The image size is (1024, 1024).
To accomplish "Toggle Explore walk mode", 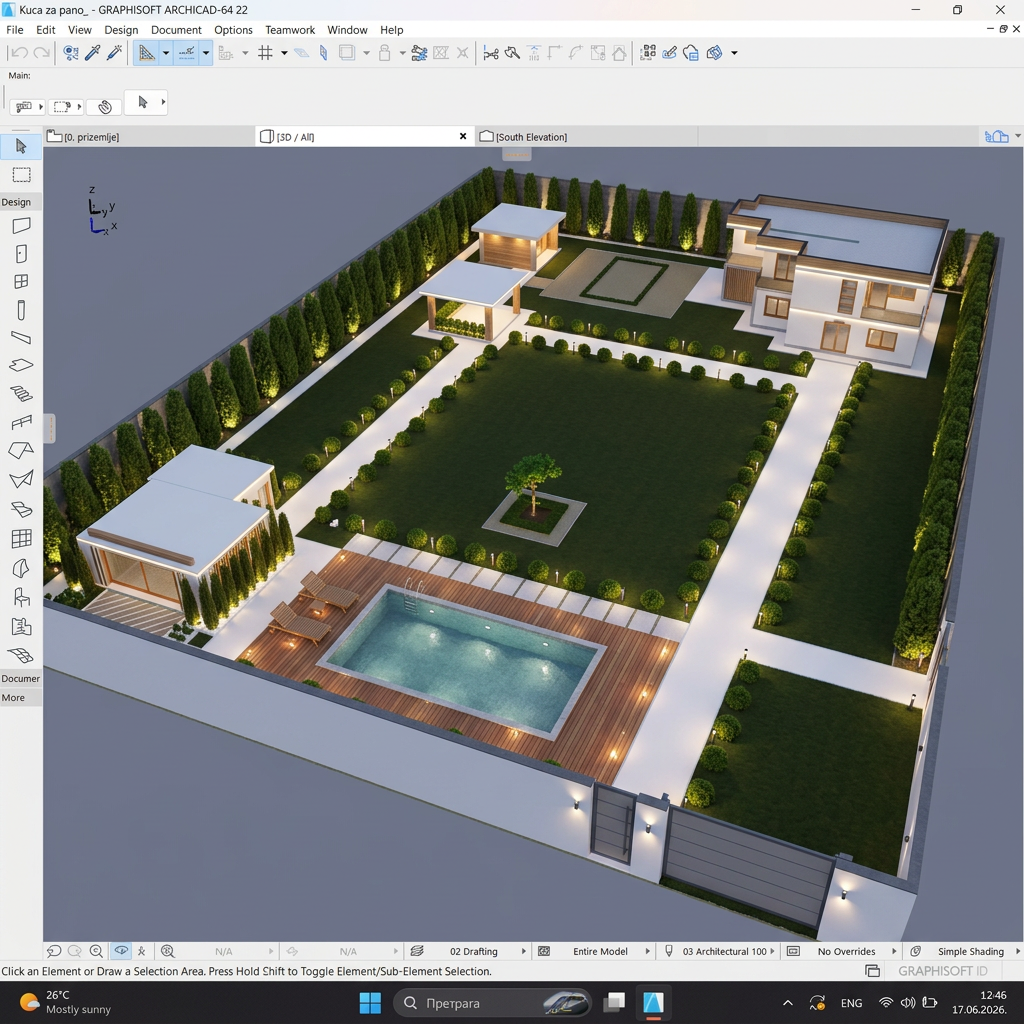I will coord(141,952).
